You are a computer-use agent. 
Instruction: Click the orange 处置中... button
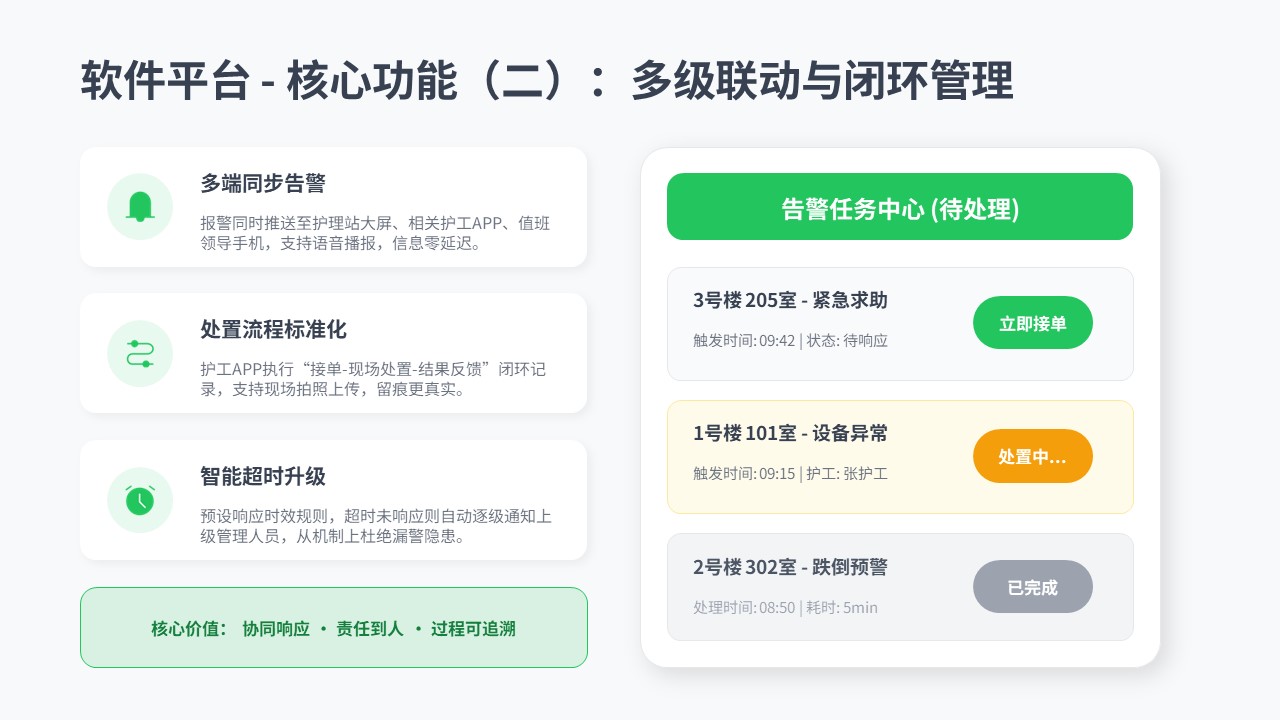[x=1032, y=456]
